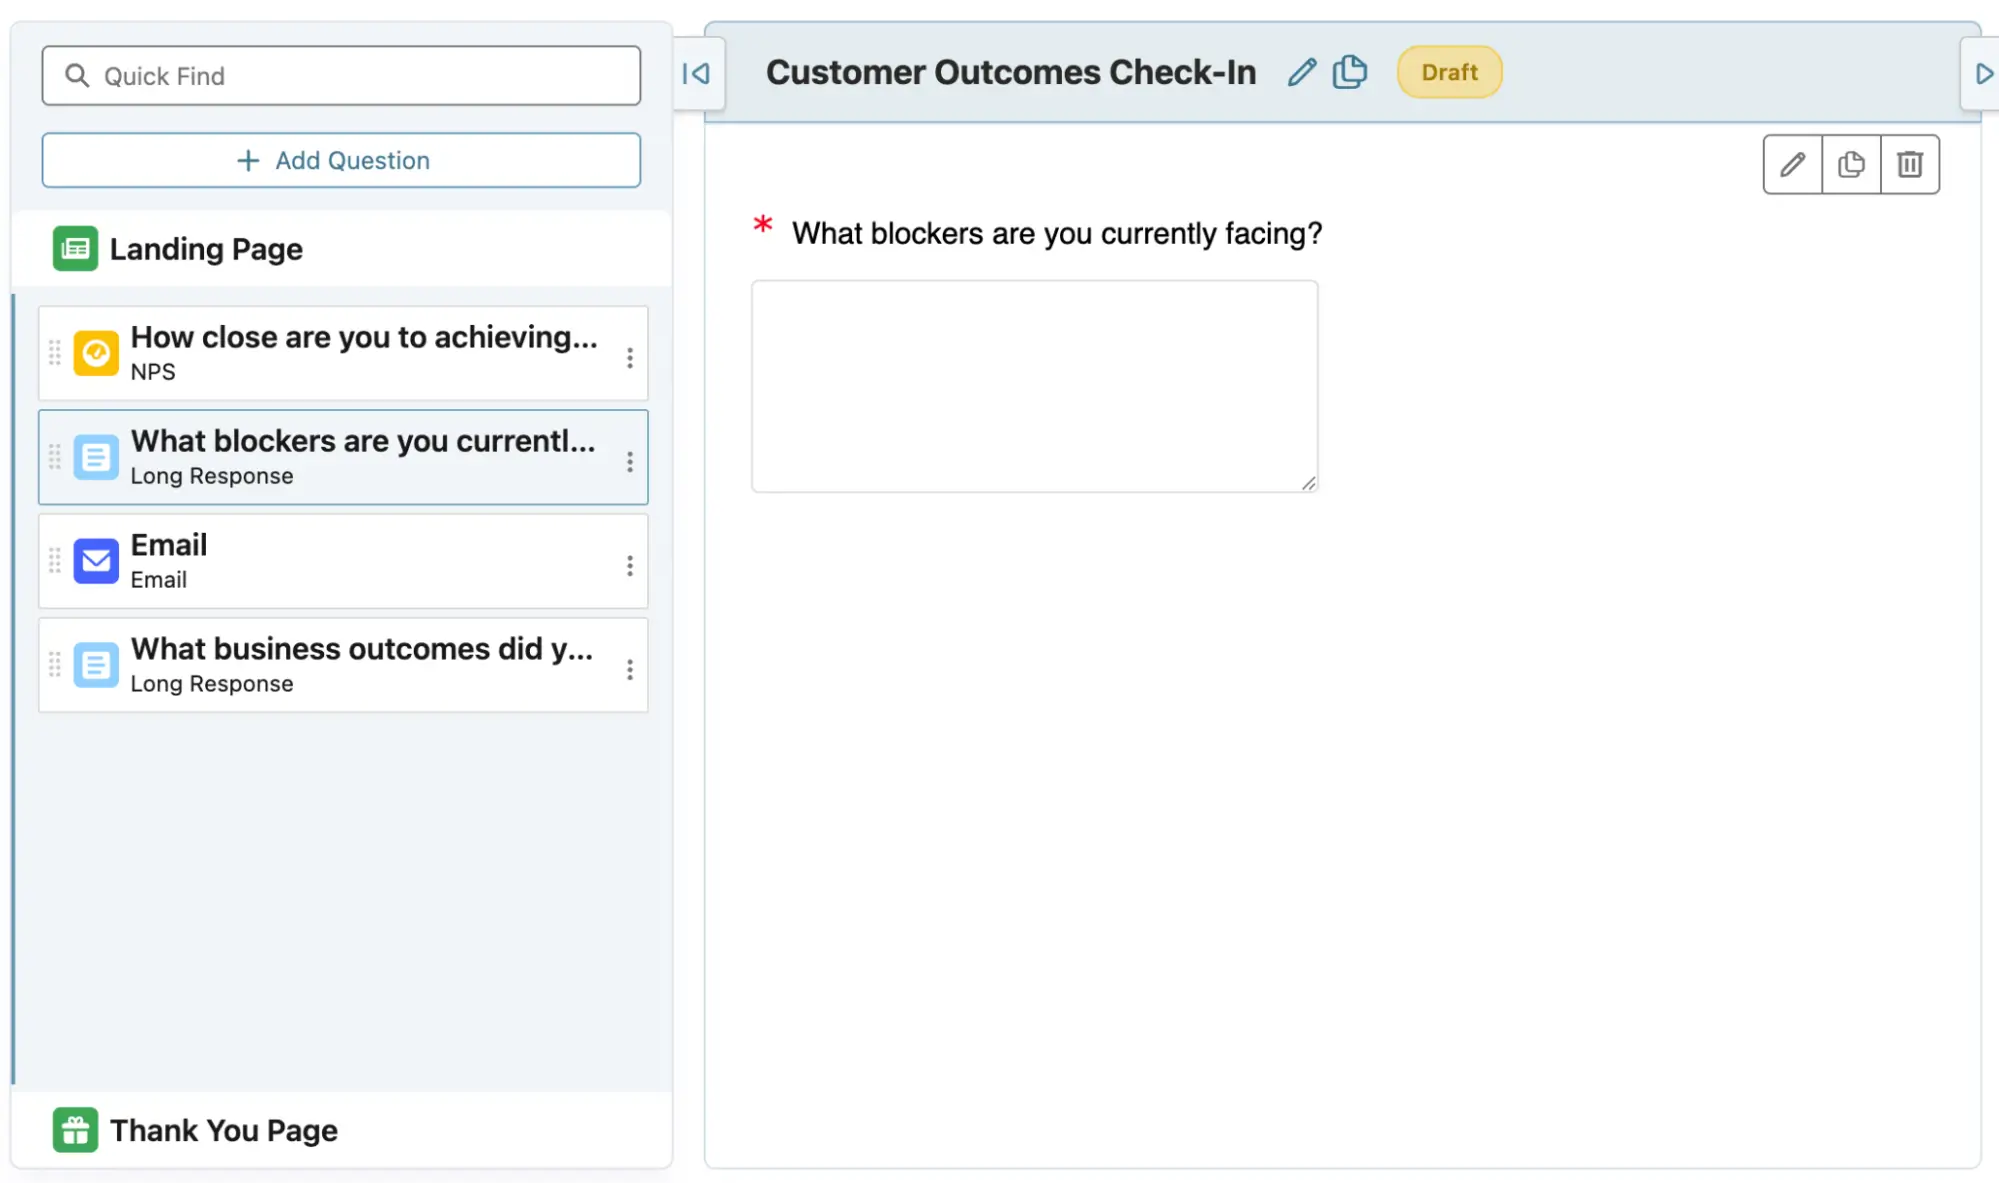Click the duplicate icon beside survey title

pyautogui.click(x=1349, y=72)
